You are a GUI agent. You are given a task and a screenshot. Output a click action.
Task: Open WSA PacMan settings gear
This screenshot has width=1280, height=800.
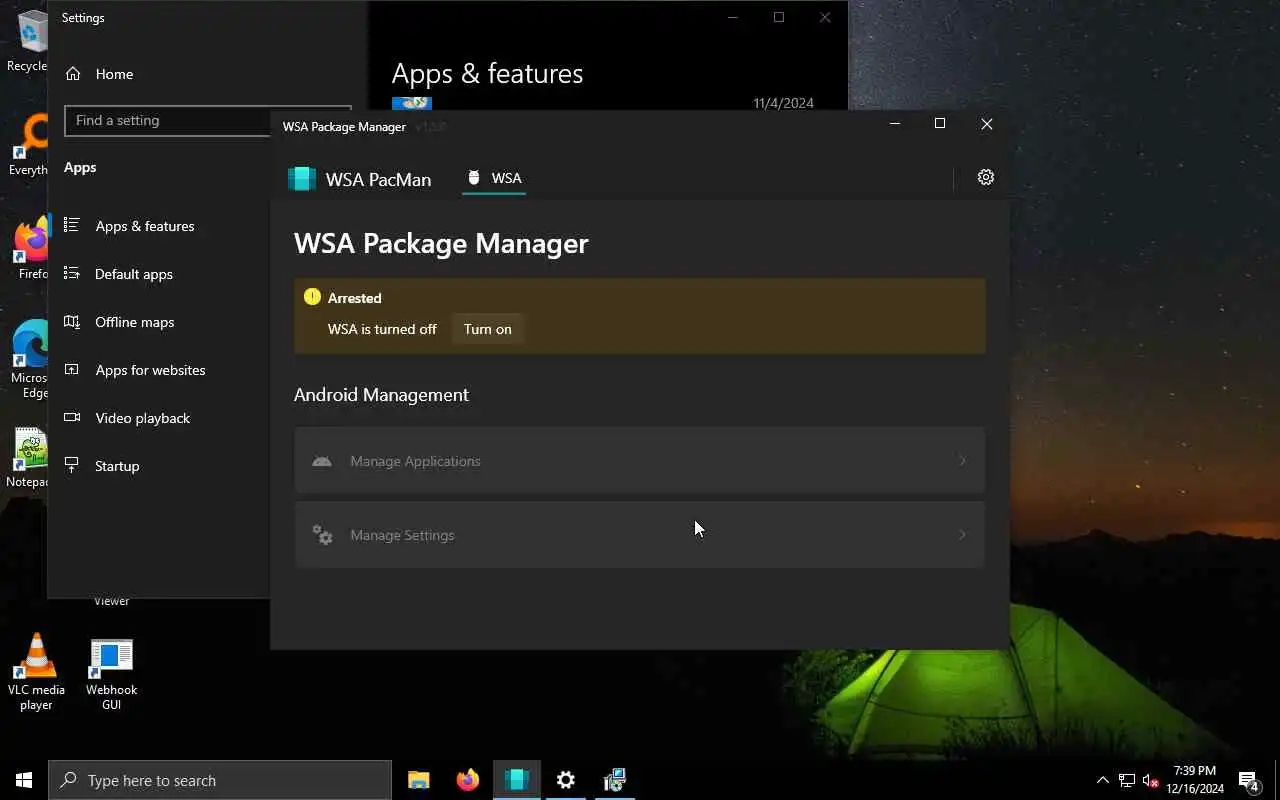point(986,177)
